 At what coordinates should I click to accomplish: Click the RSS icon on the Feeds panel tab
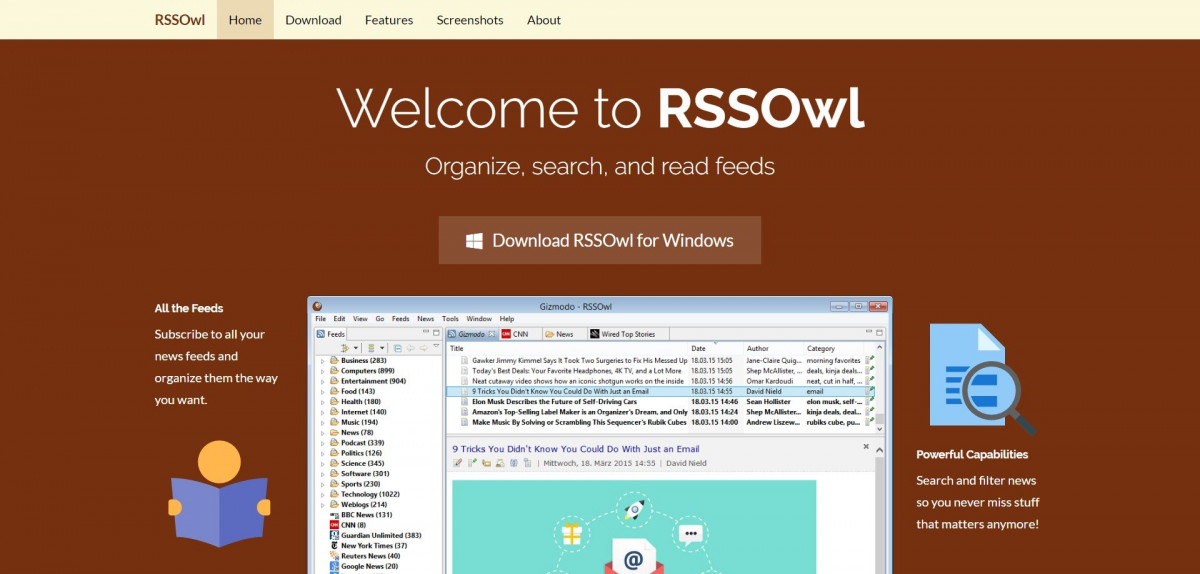[321, 334]
